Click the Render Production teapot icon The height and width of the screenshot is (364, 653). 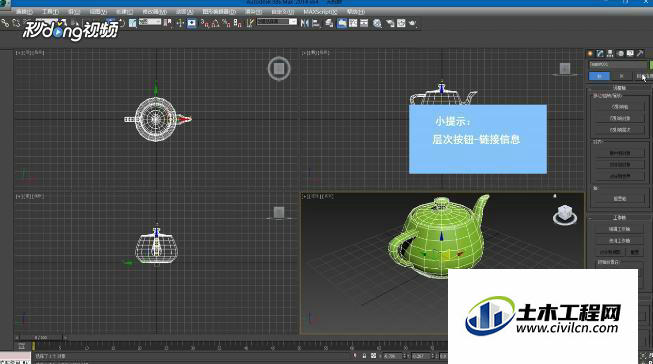coord(413,23)
